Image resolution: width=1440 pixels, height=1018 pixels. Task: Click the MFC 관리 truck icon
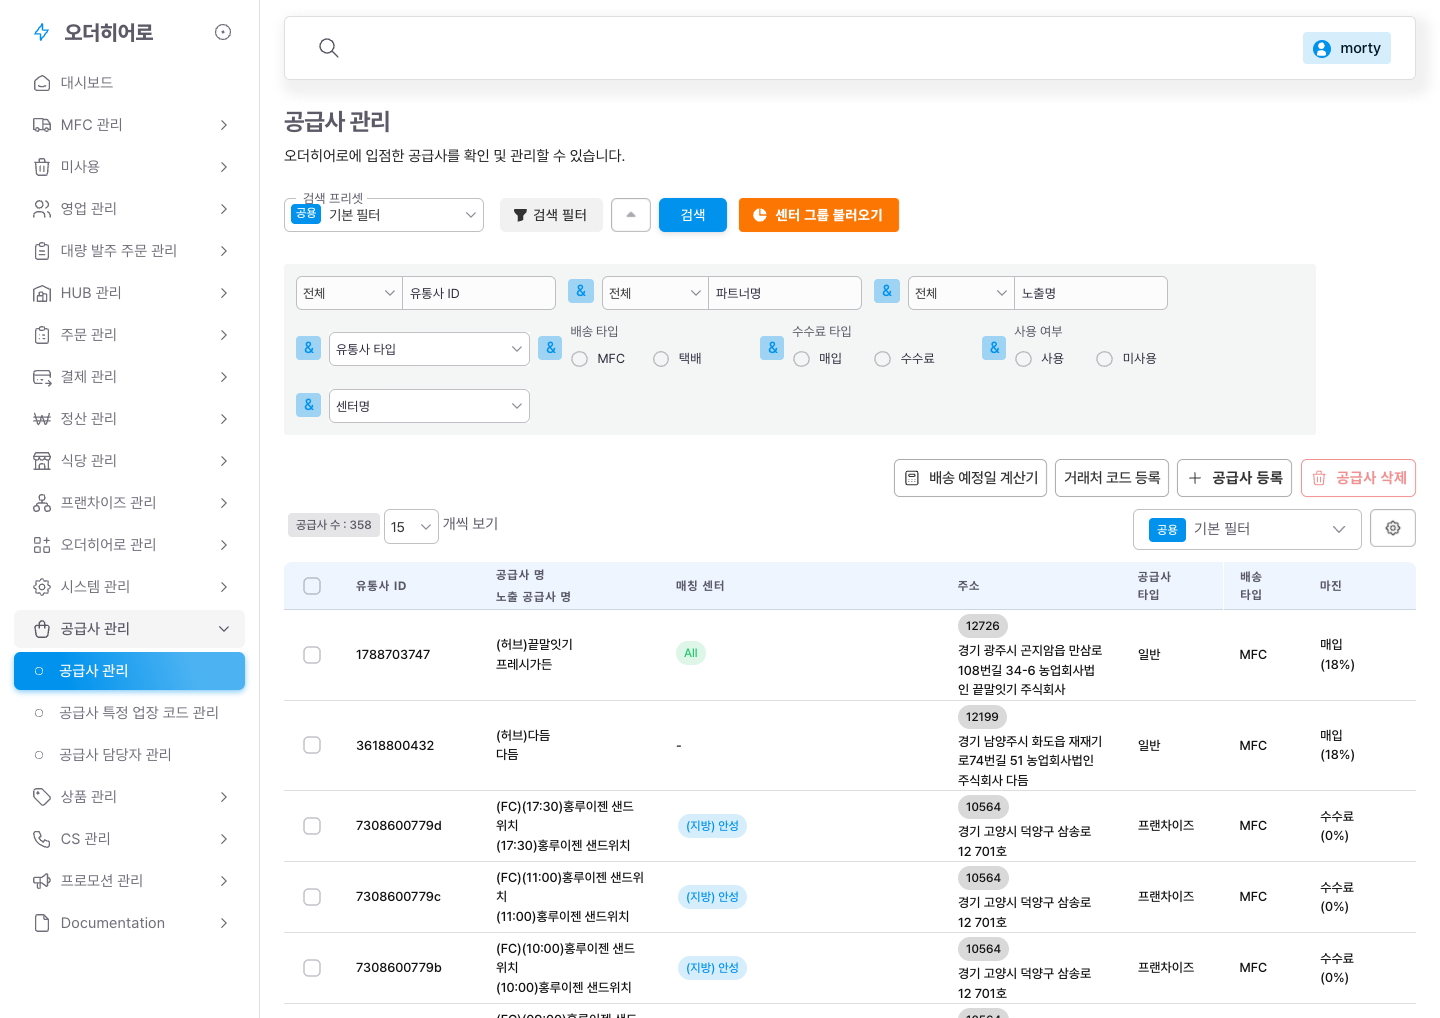42,125
